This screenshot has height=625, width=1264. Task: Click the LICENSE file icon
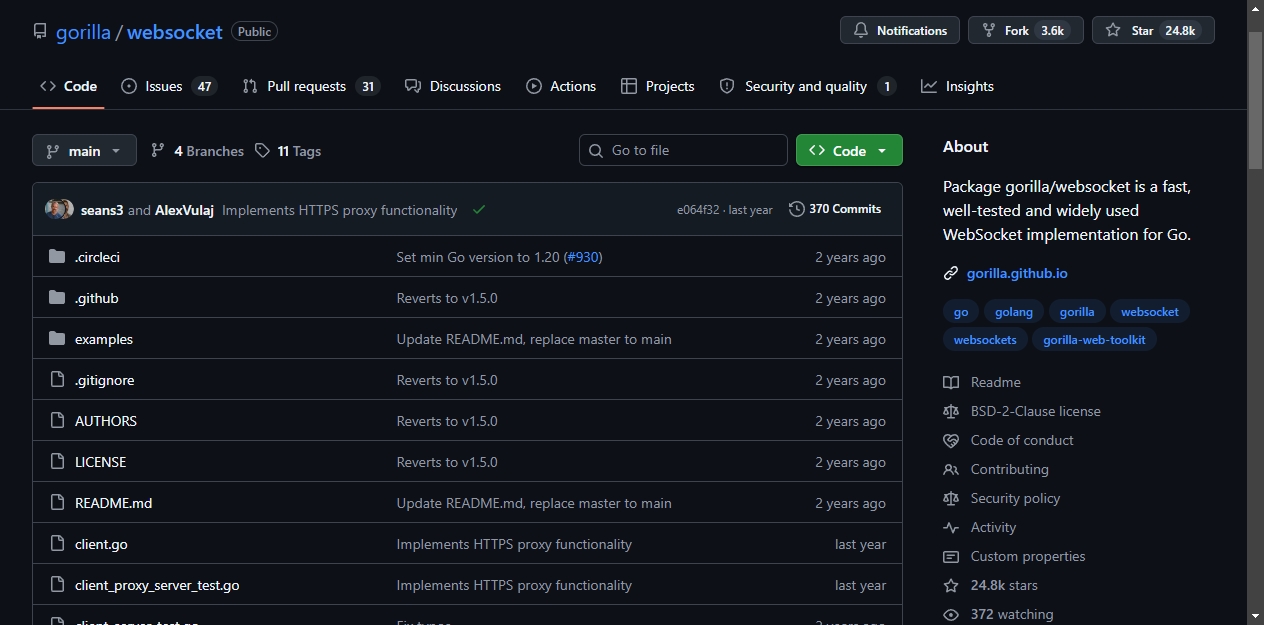pos(57,462)
